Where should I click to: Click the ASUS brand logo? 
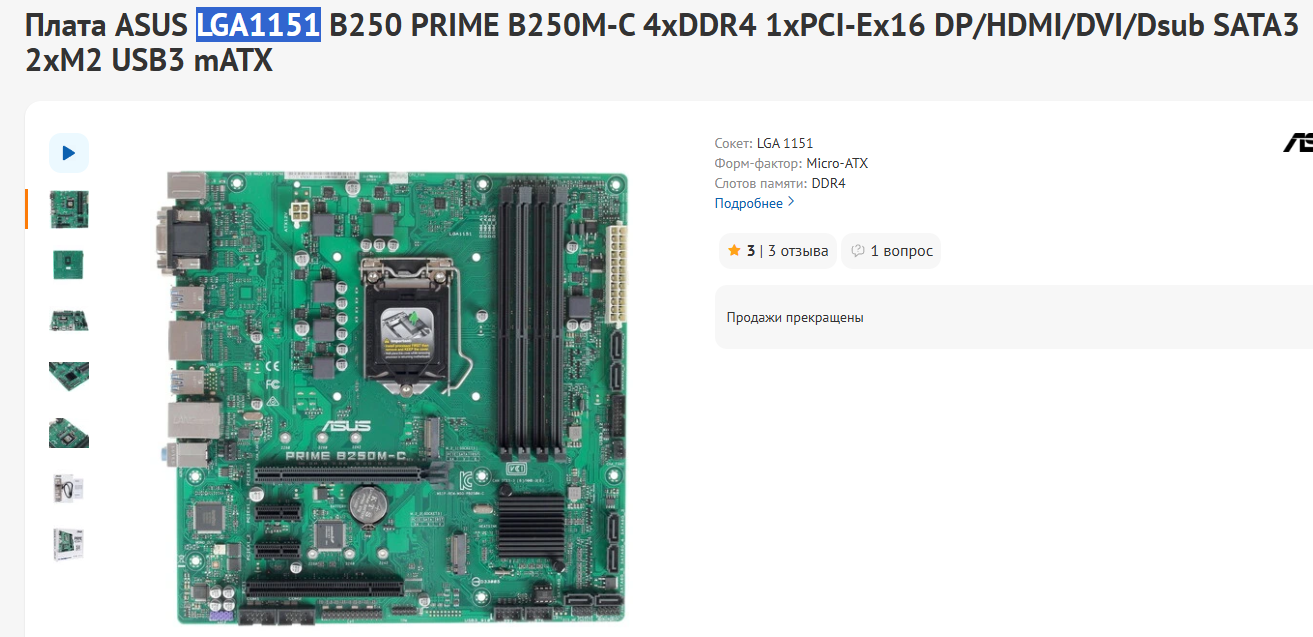pos(1298,144)
